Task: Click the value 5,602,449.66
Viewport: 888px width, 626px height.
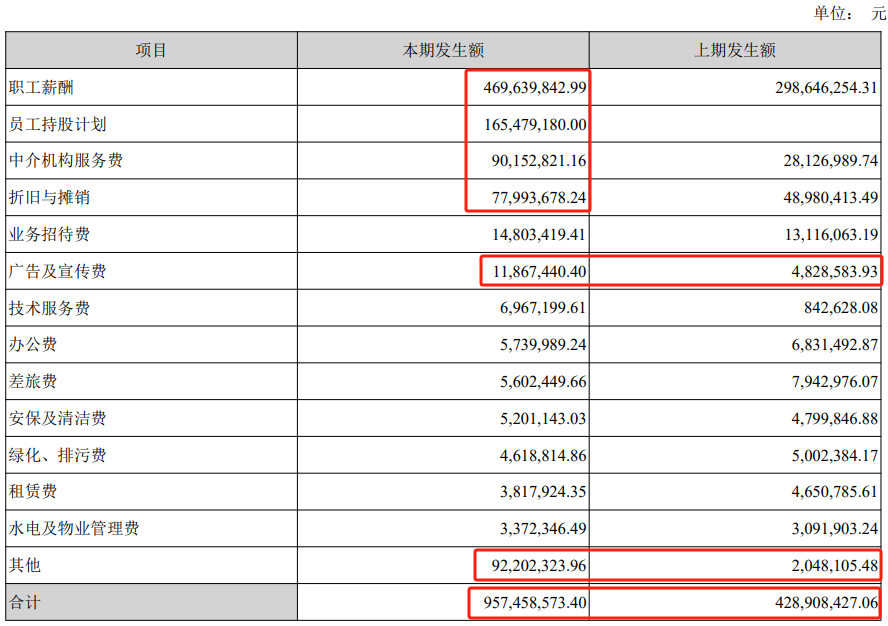Action: [x=543, y=382]
